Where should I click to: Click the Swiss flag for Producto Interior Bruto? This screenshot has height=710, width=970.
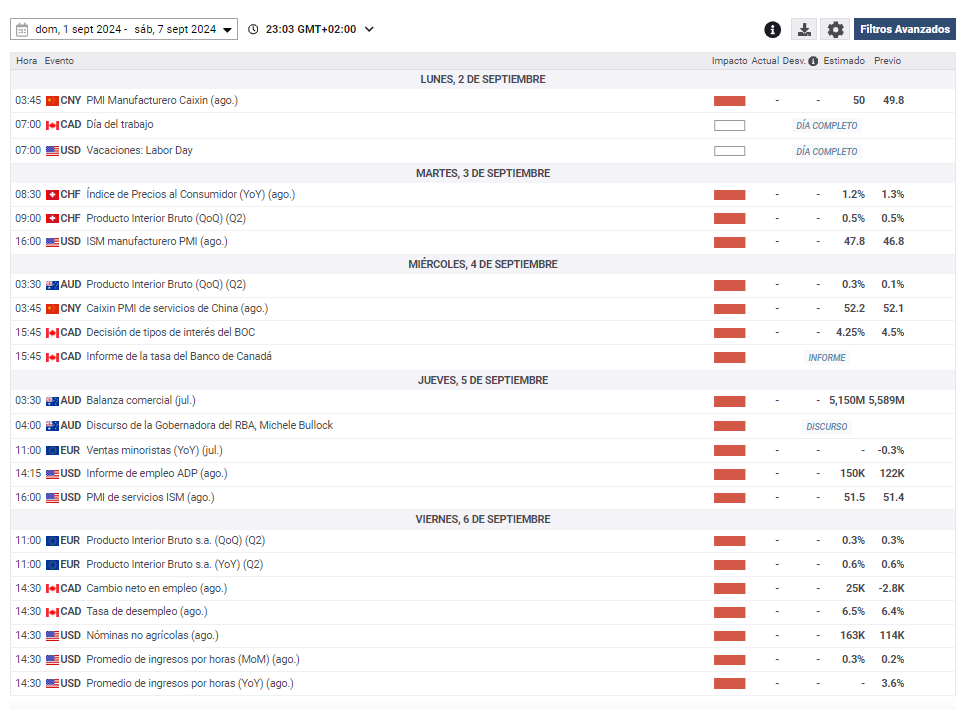(52, 219)
